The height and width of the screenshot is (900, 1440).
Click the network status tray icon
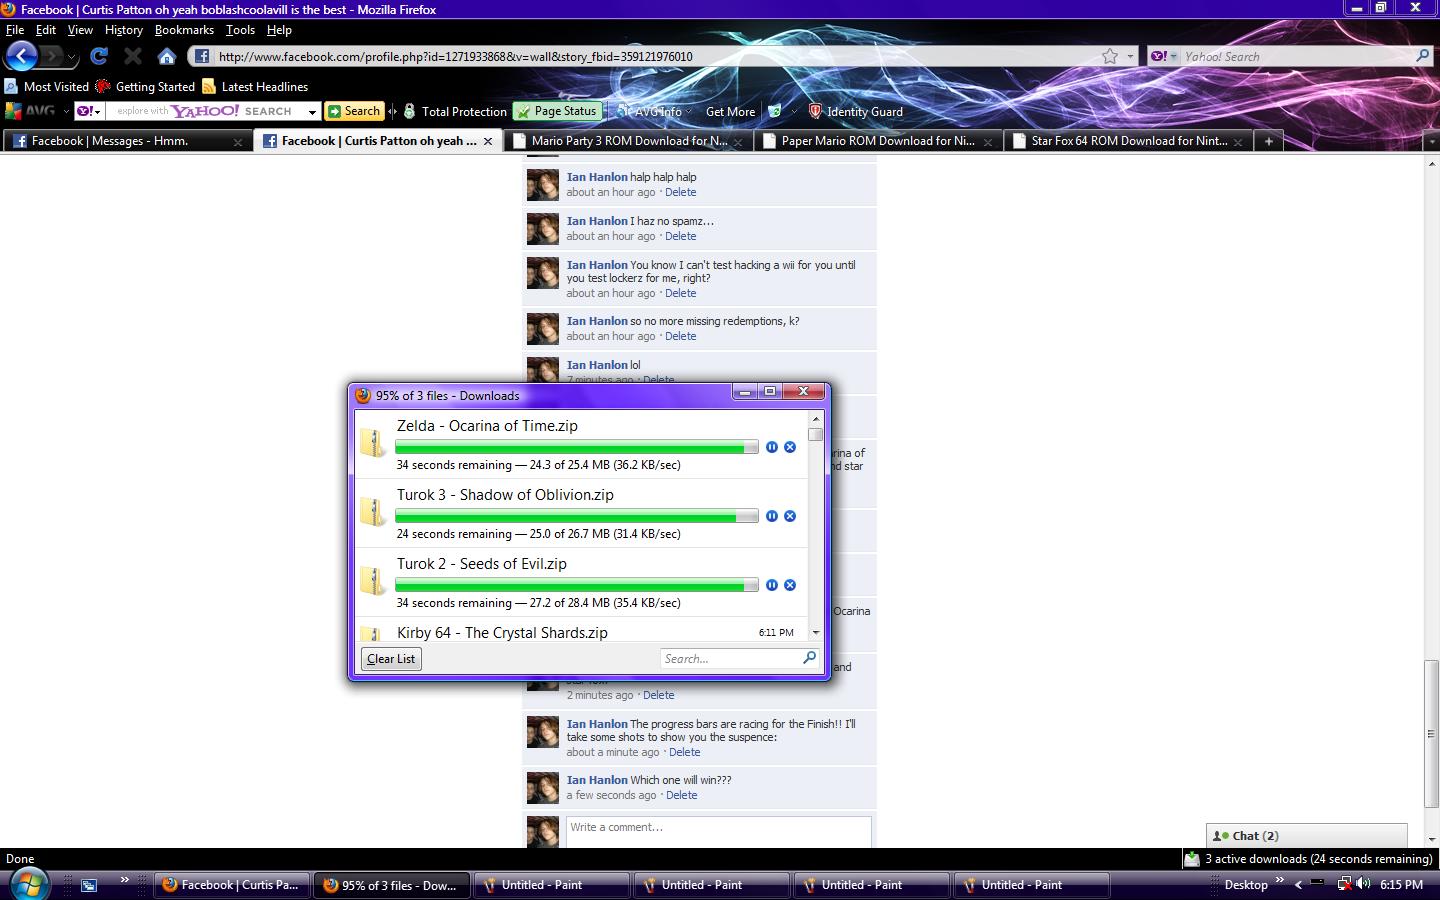click(x=1345, y=884)
